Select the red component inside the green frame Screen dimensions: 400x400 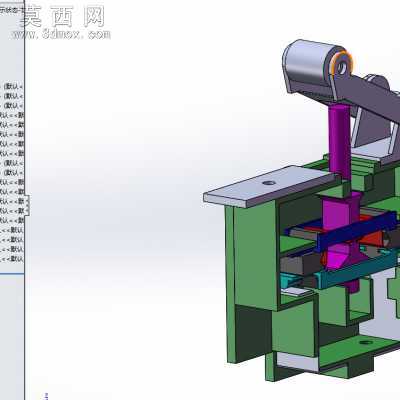point(373,238)
